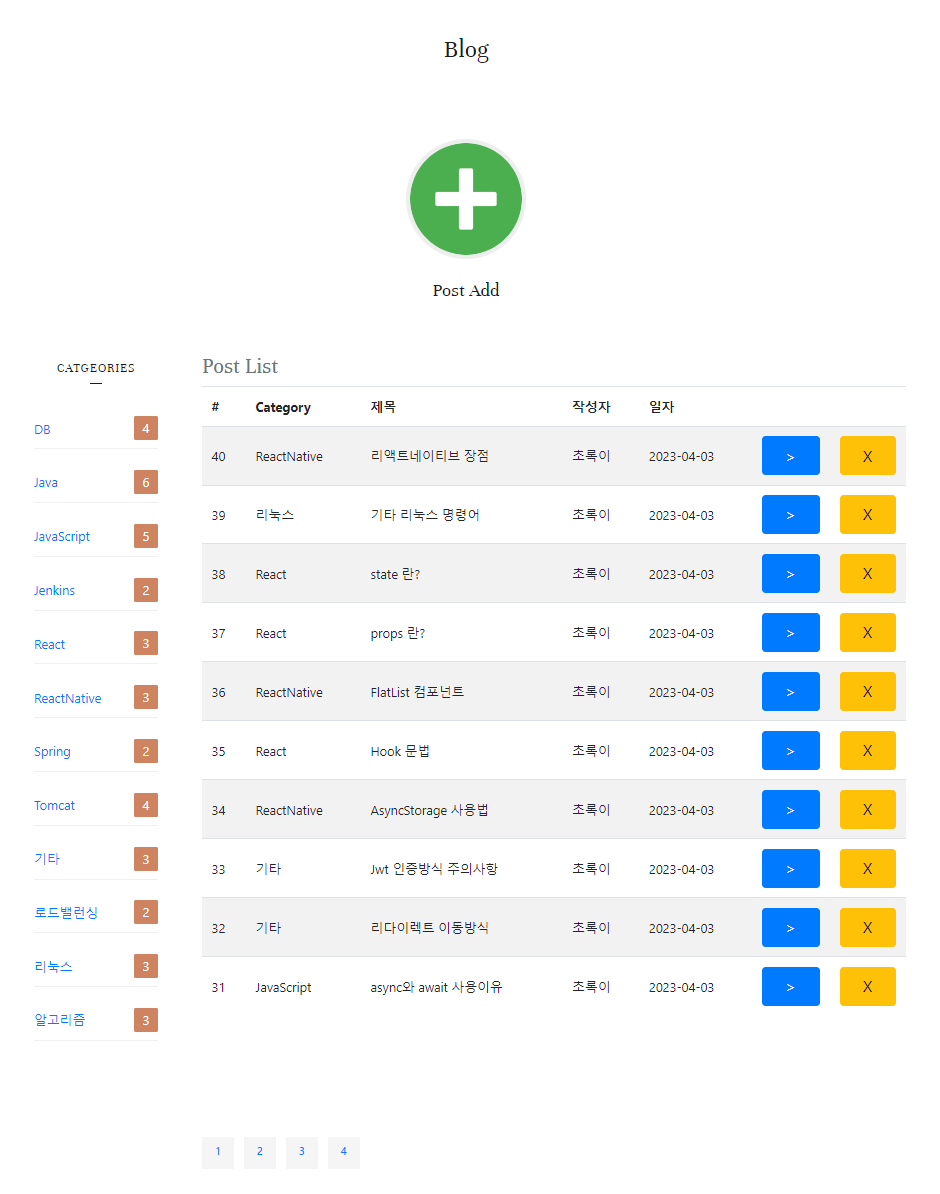Delete the "props 란?" post
Viewport: 940px width, 1194px height.
coord(867,632)
